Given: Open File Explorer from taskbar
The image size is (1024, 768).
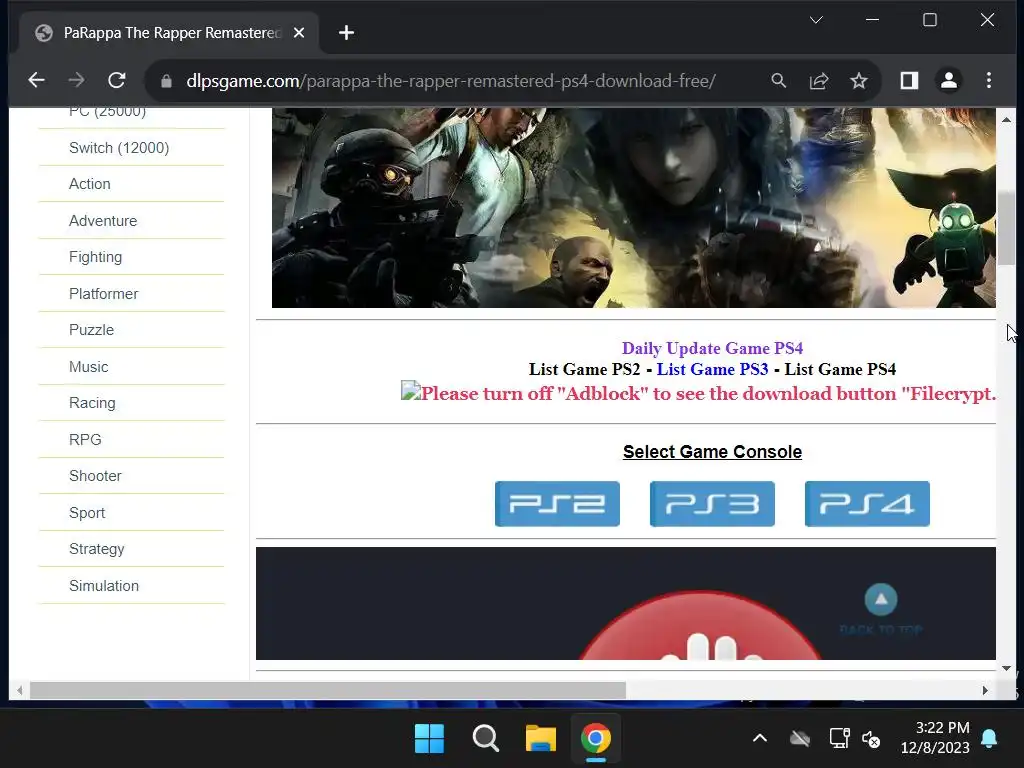Looking at the screenshot, I should (541, 739).
